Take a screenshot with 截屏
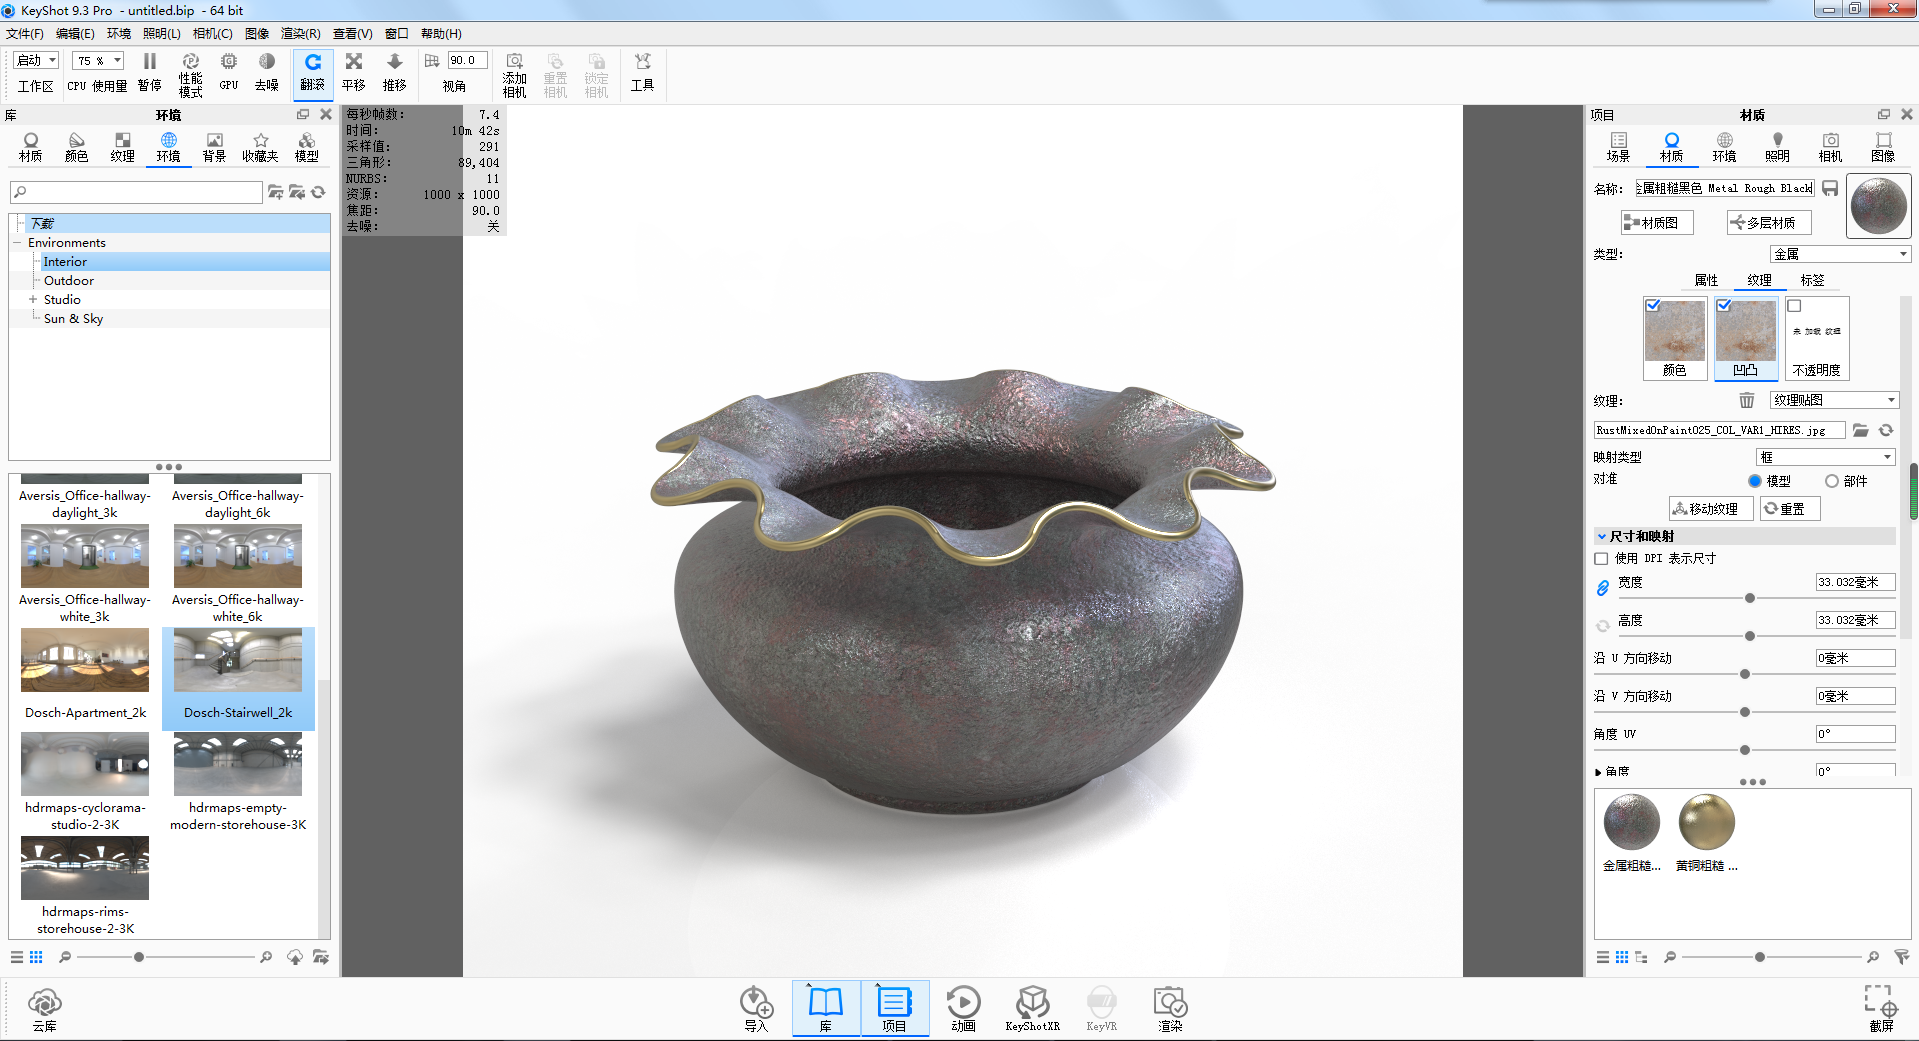 click(x=1881, y=1009)
